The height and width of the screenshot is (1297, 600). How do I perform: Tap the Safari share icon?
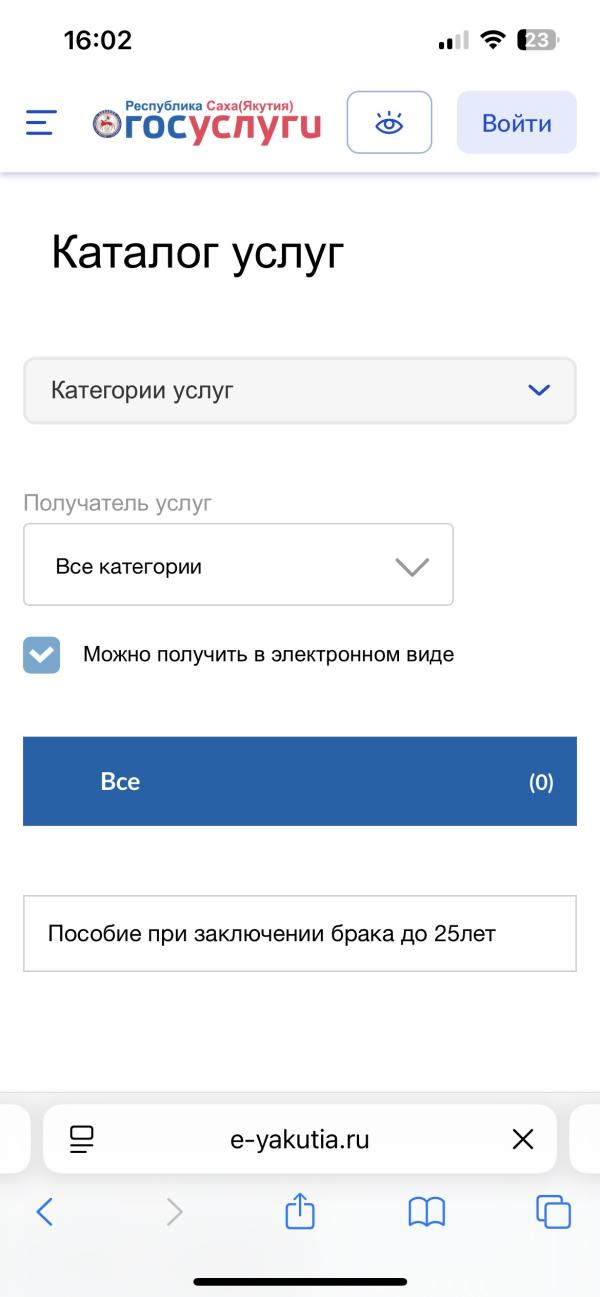[x=300, y=1212]
